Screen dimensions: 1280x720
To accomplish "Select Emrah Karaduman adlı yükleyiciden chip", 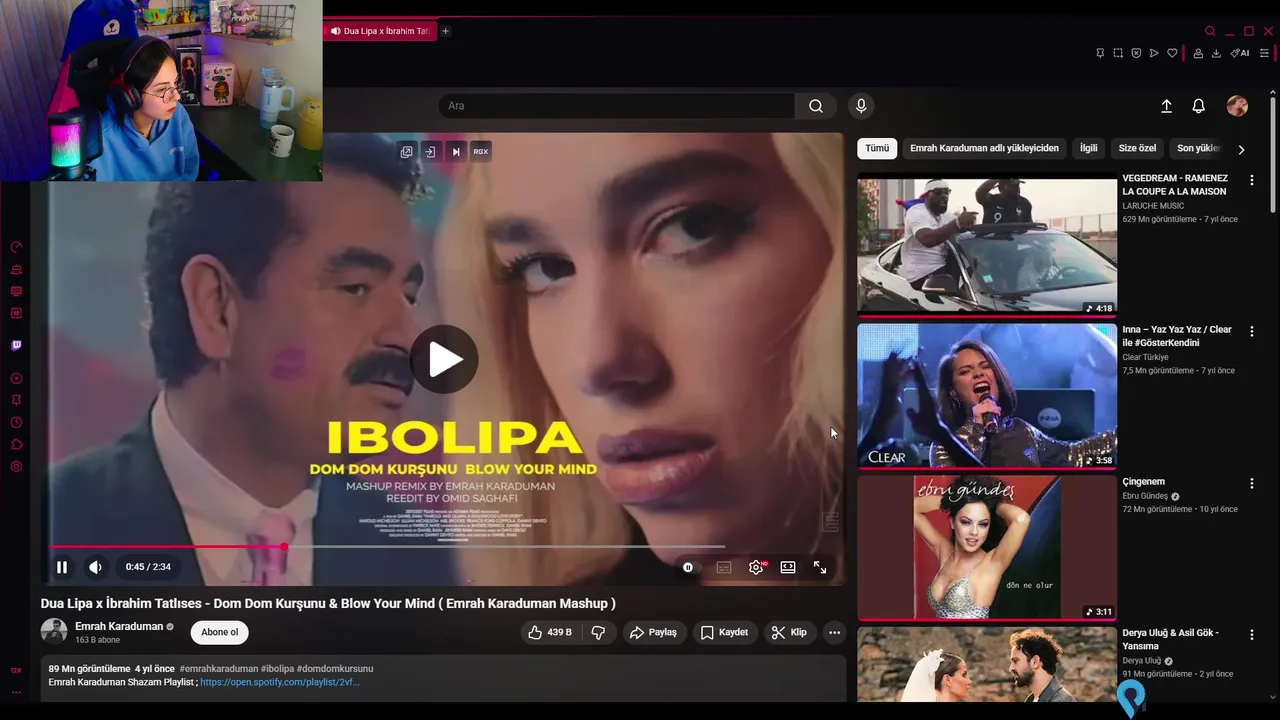I will [x=984, y=148].
